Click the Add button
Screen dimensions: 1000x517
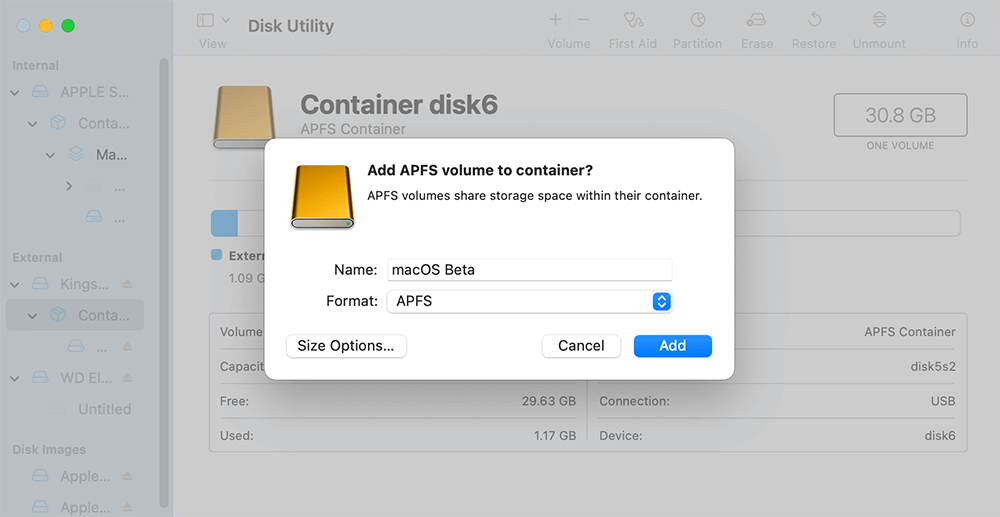tap(672, 346)
